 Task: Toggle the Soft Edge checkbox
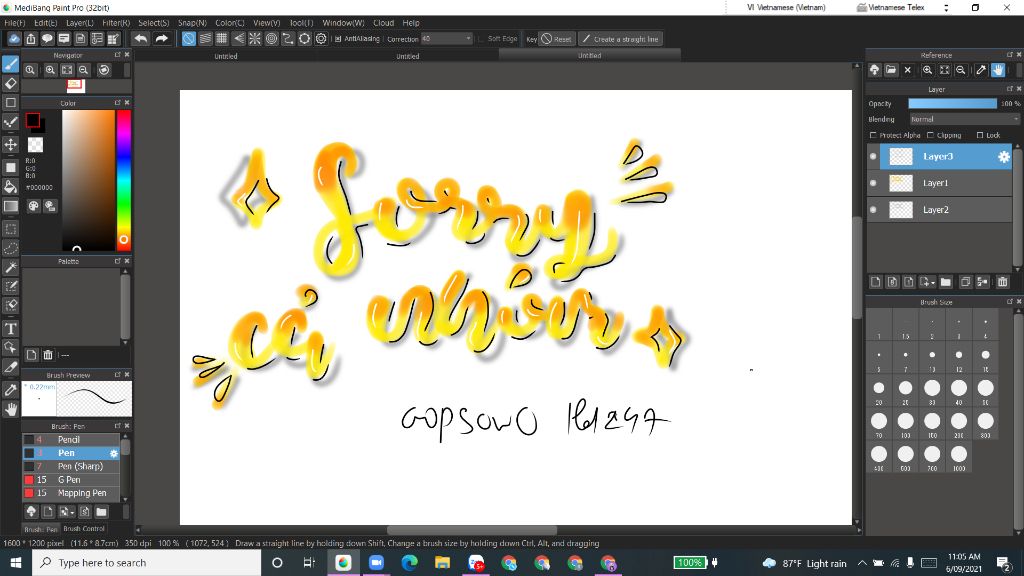click(481, 39)
